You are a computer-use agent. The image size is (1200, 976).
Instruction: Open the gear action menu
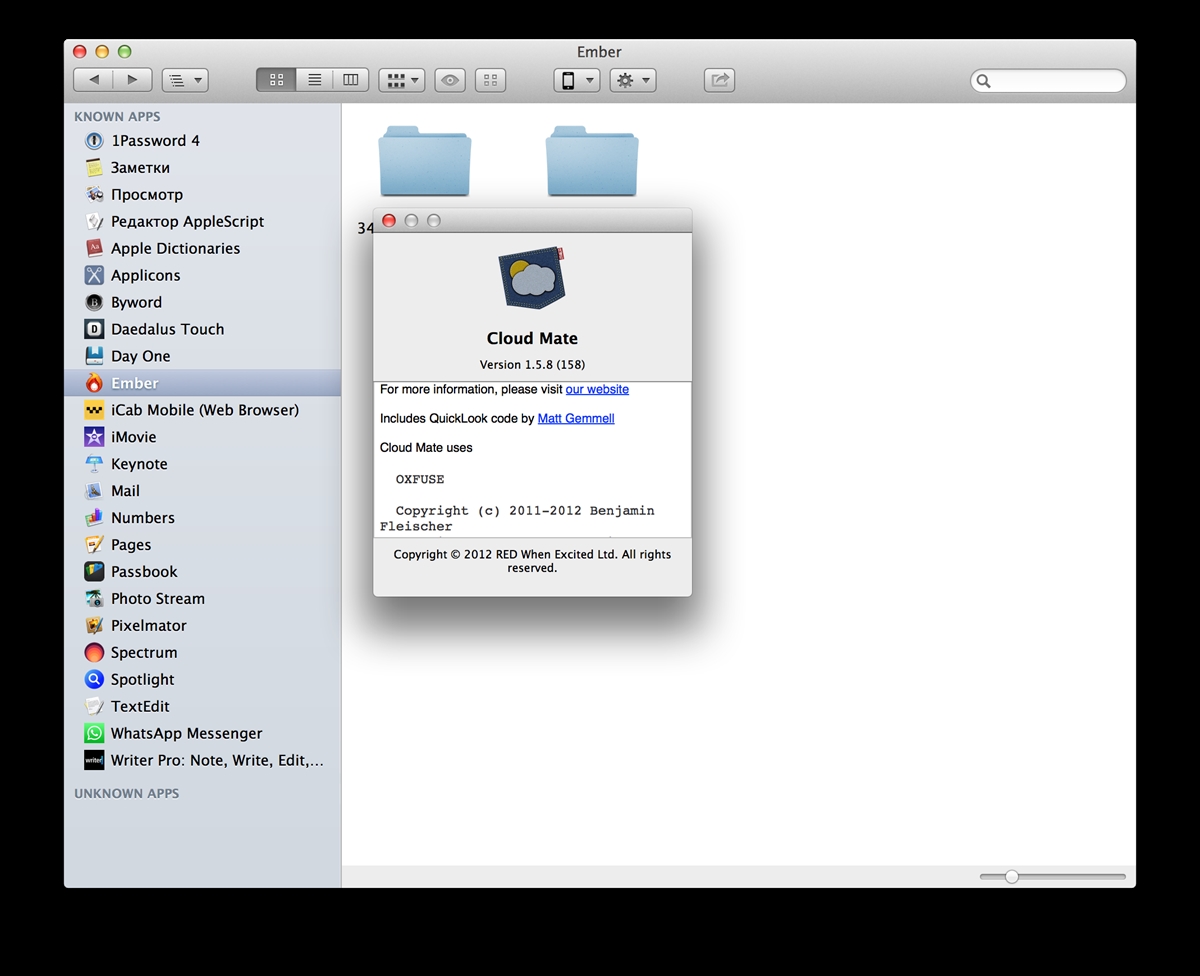(633, 80)
